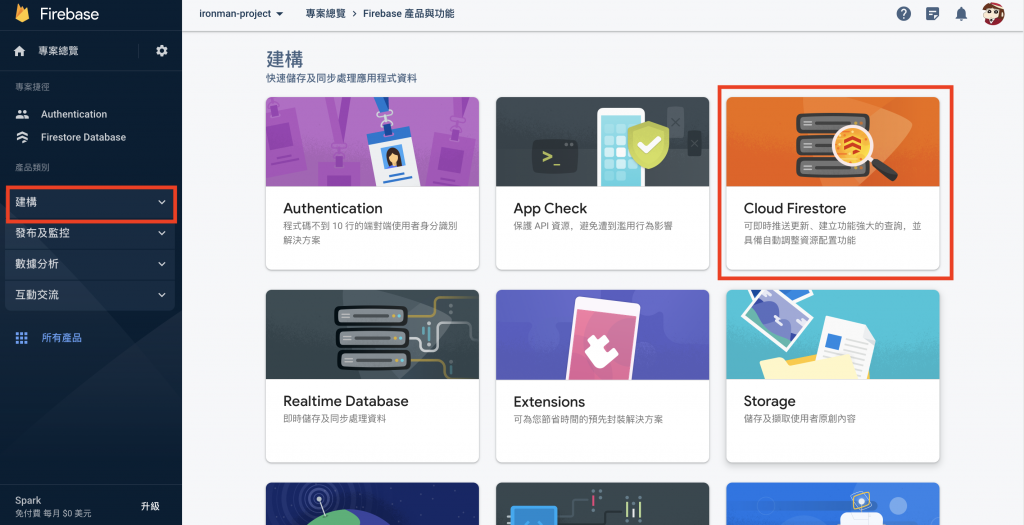Click the Spark plan label
Screen dimensions: 1024x525
point(28,500)
